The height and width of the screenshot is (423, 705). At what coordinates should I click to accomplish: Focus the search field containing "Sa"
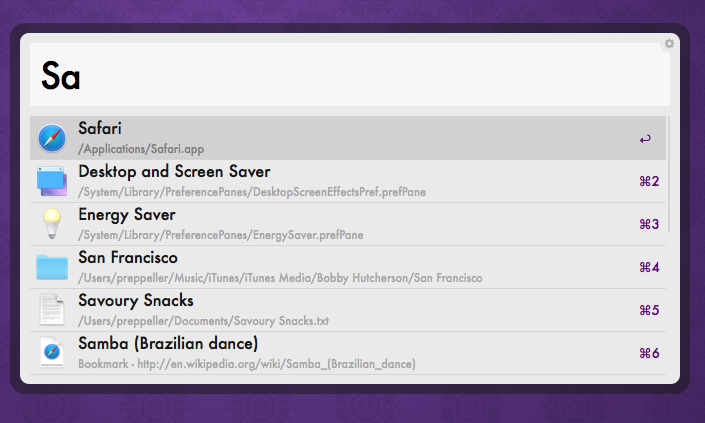tap(349, 76)
